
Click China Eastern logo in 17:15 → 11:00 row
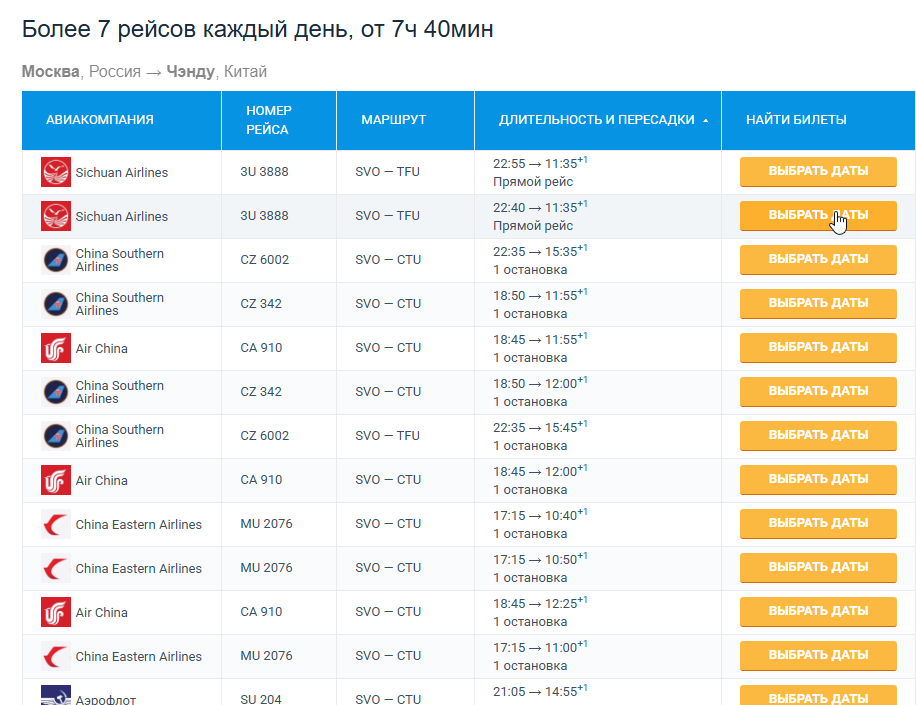point(56,656)
